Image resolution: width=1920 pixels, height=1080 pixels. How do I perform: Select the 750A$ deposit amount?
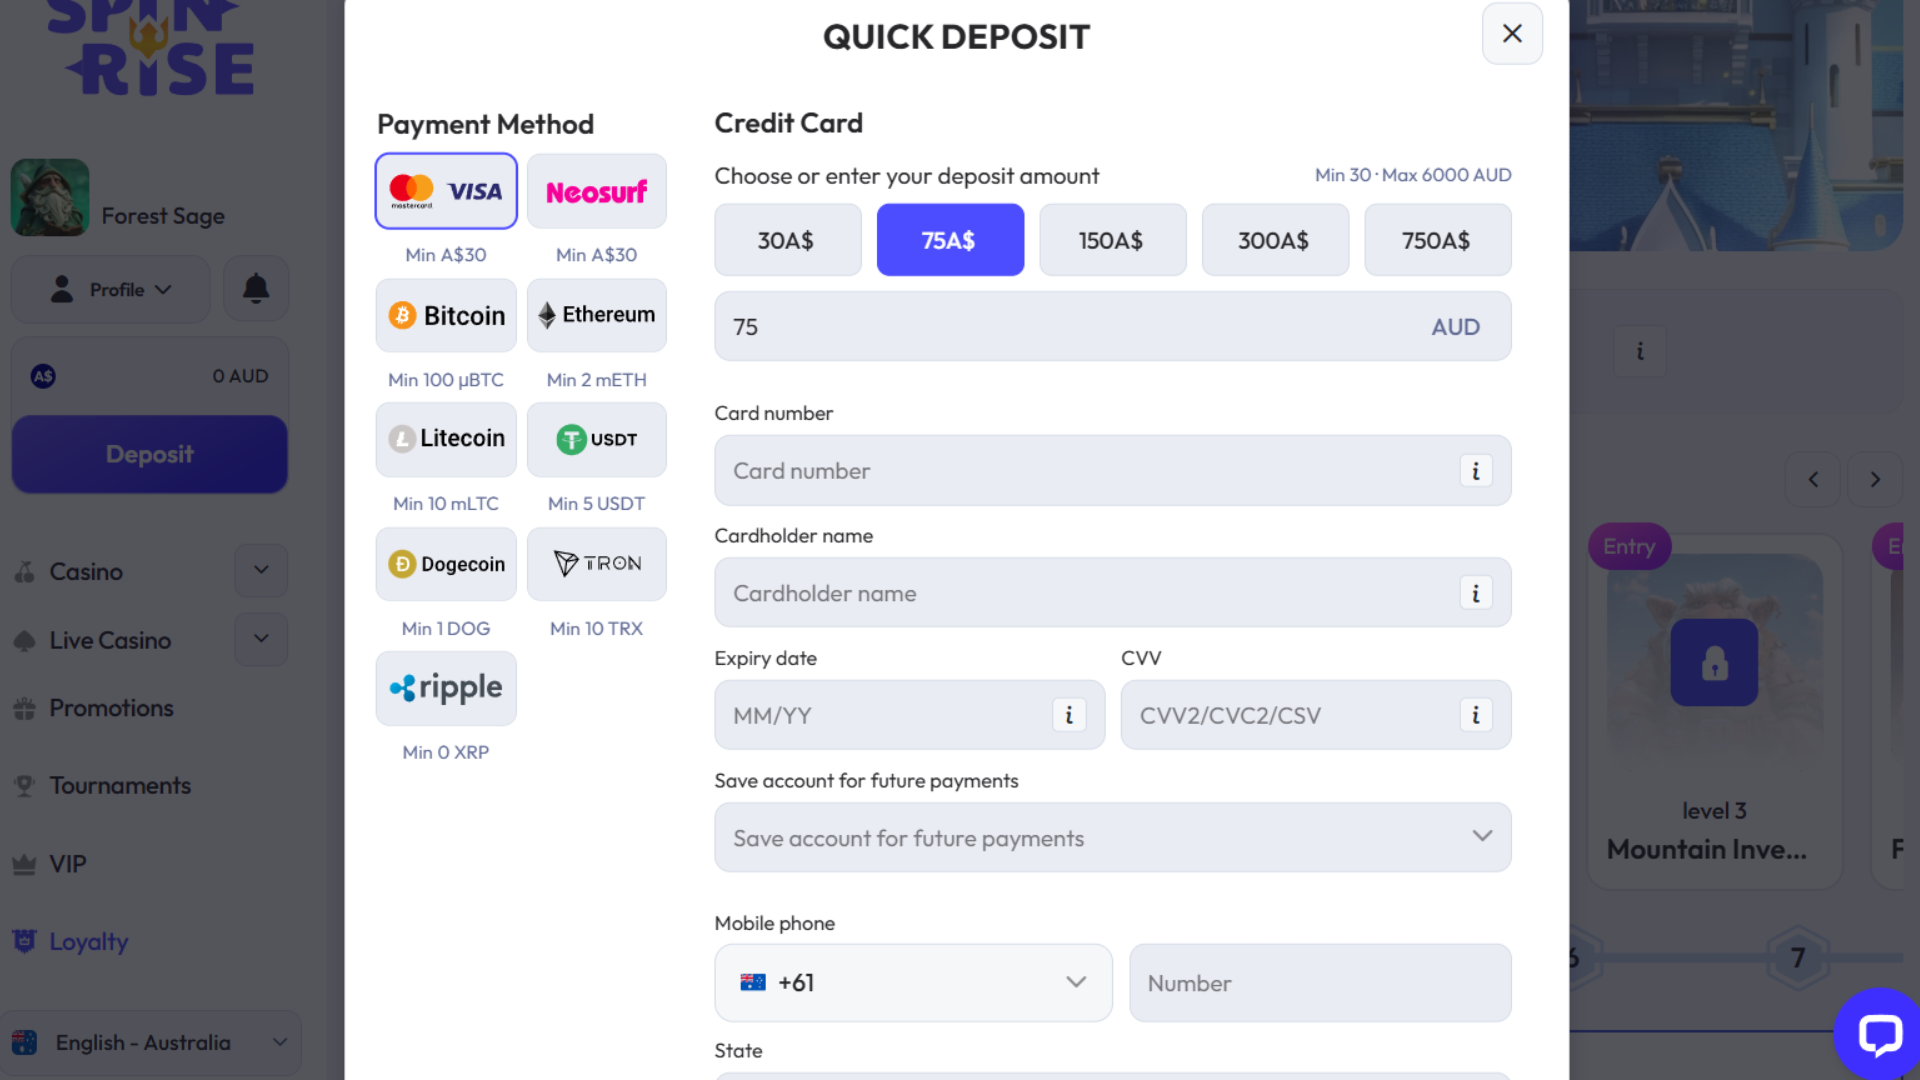[x=1437, y=241]
